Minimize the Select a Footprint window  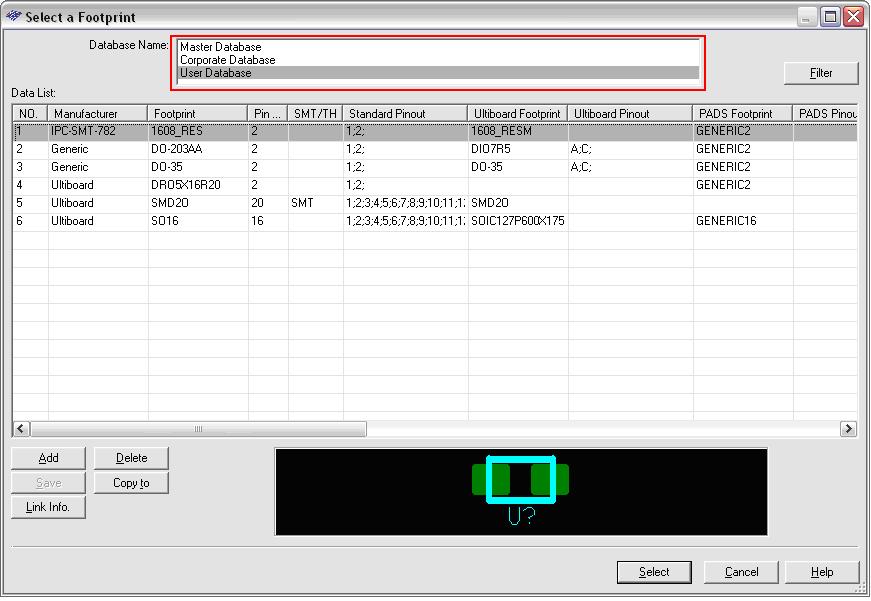[807, 17]
